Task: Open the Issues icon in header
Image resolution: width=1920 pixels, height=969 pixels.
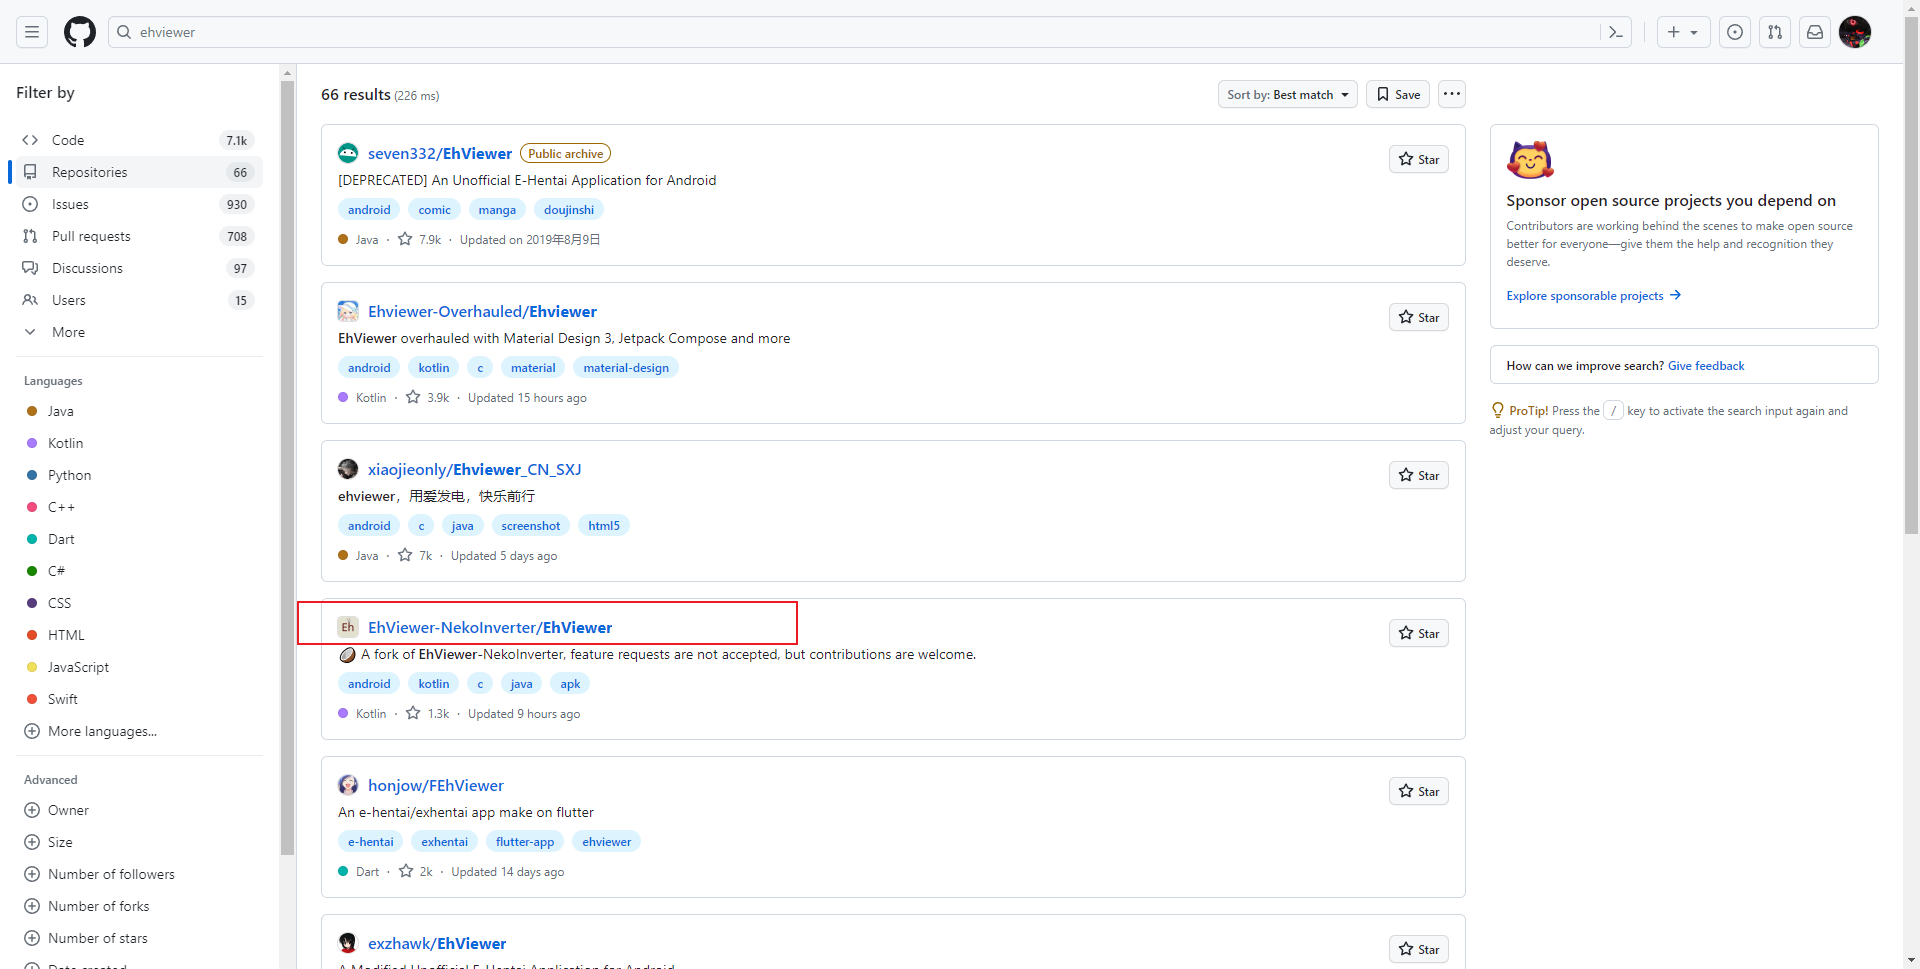Action: [1735, 32]
